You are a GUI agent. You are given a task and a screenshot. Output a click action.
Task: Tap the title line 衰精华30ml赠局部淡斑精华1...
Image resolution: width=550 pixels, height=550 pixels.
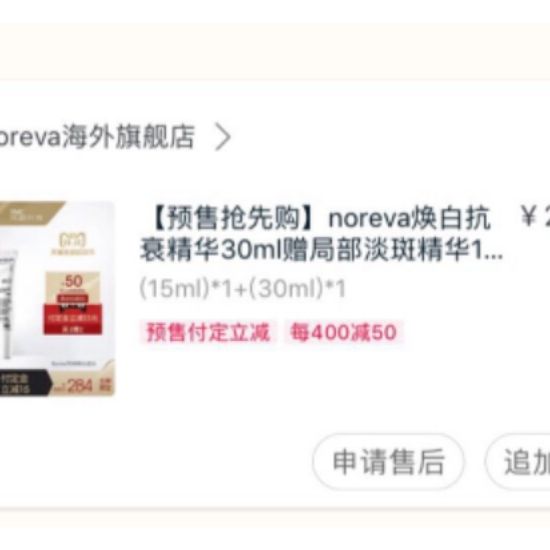click(321, 250)
